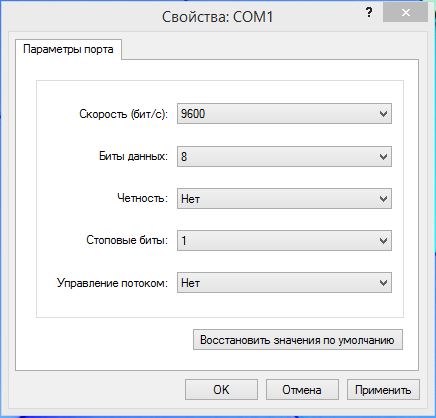Click the Свойства: COM1 title bar

[217, 17]
